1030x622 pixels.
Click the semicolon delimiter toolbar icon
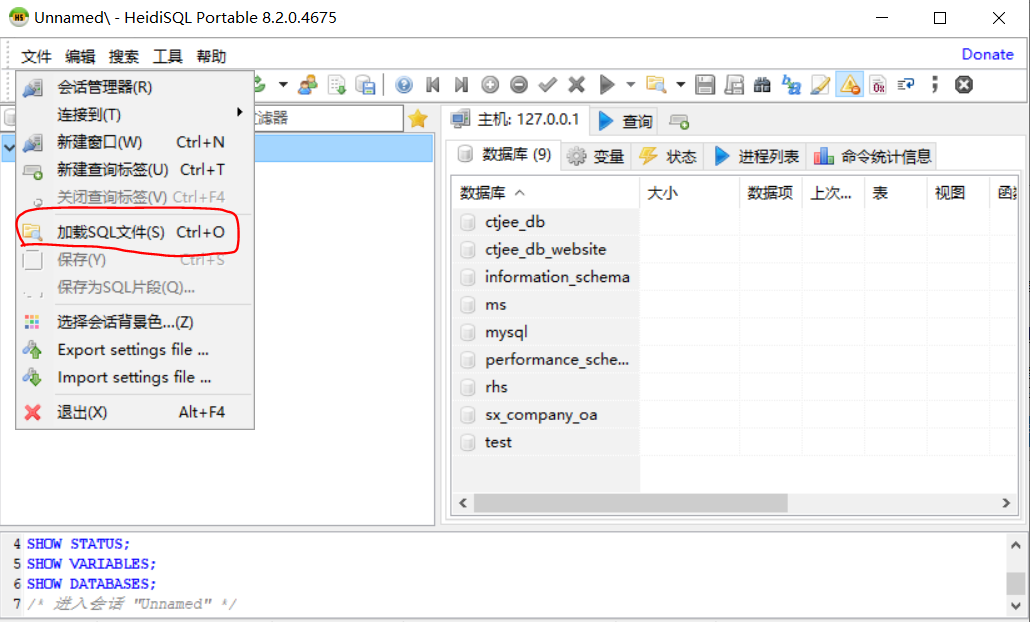[935, 85]
